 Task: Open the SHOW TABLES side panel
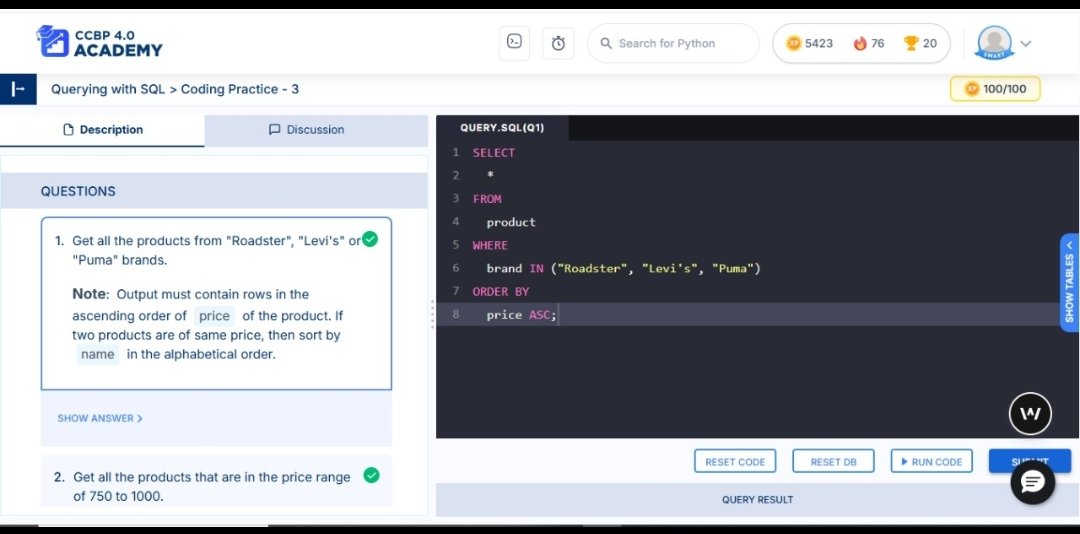(x=1070, y=283)
